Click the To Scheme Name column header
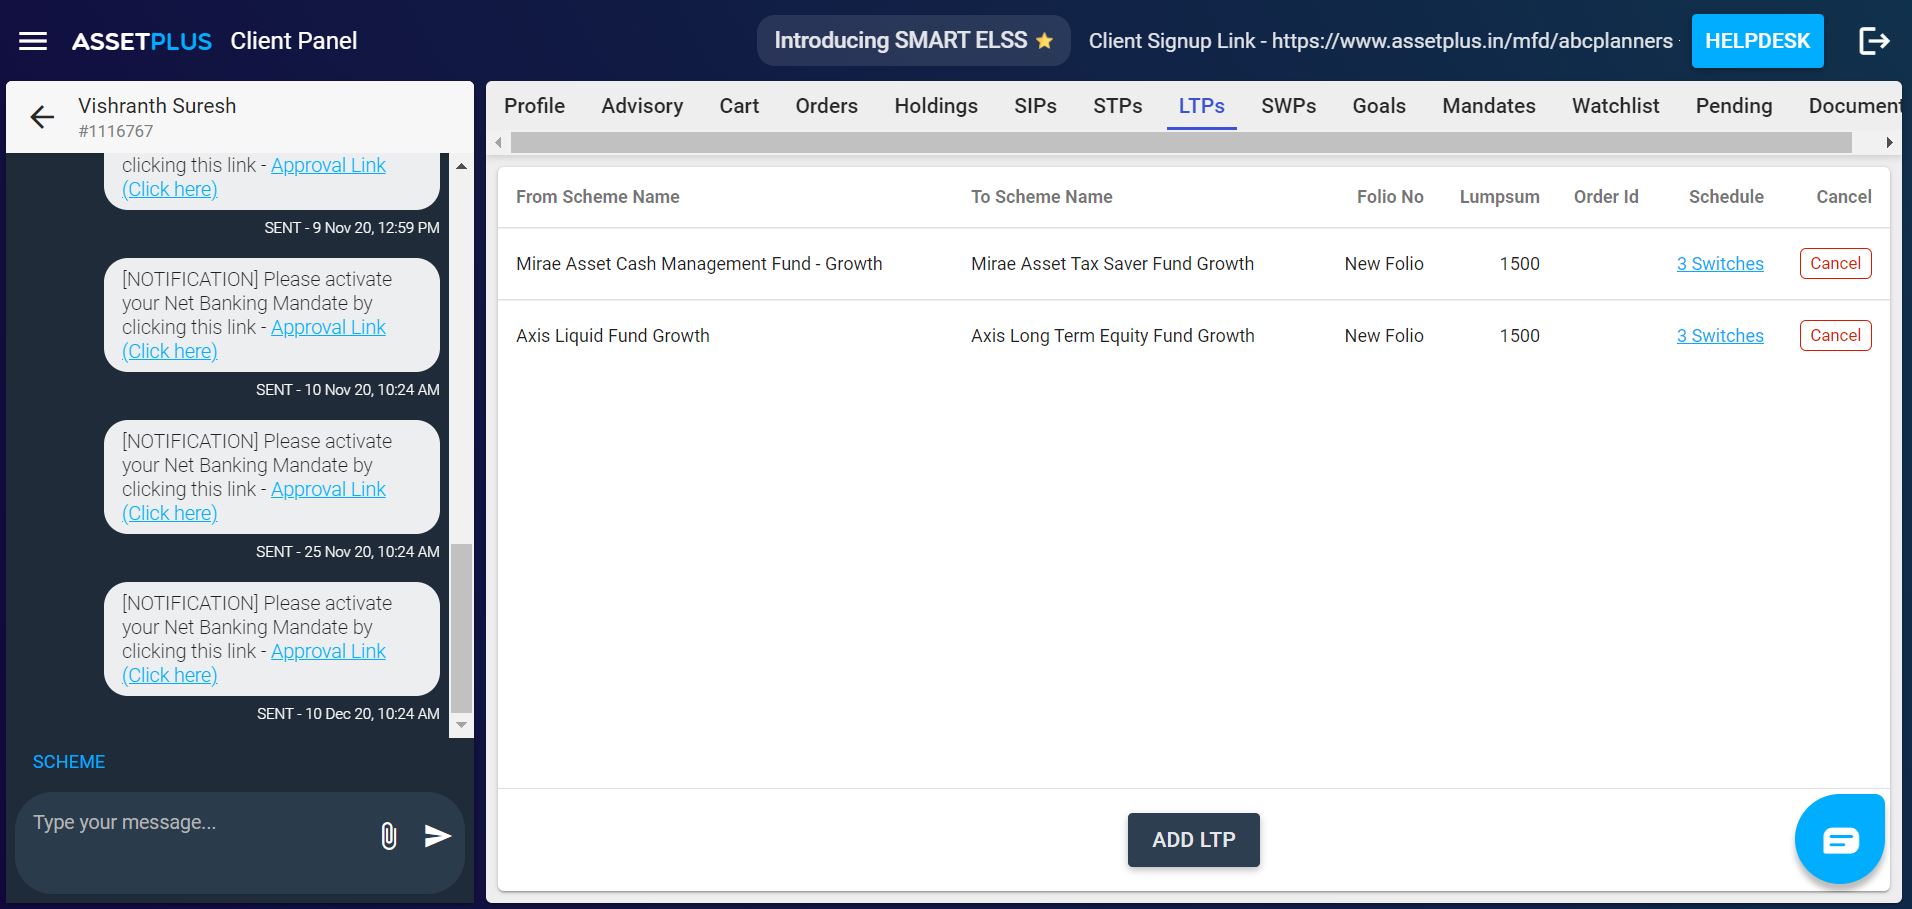The image size is (1912, 909). click(x=1041, y=197)
